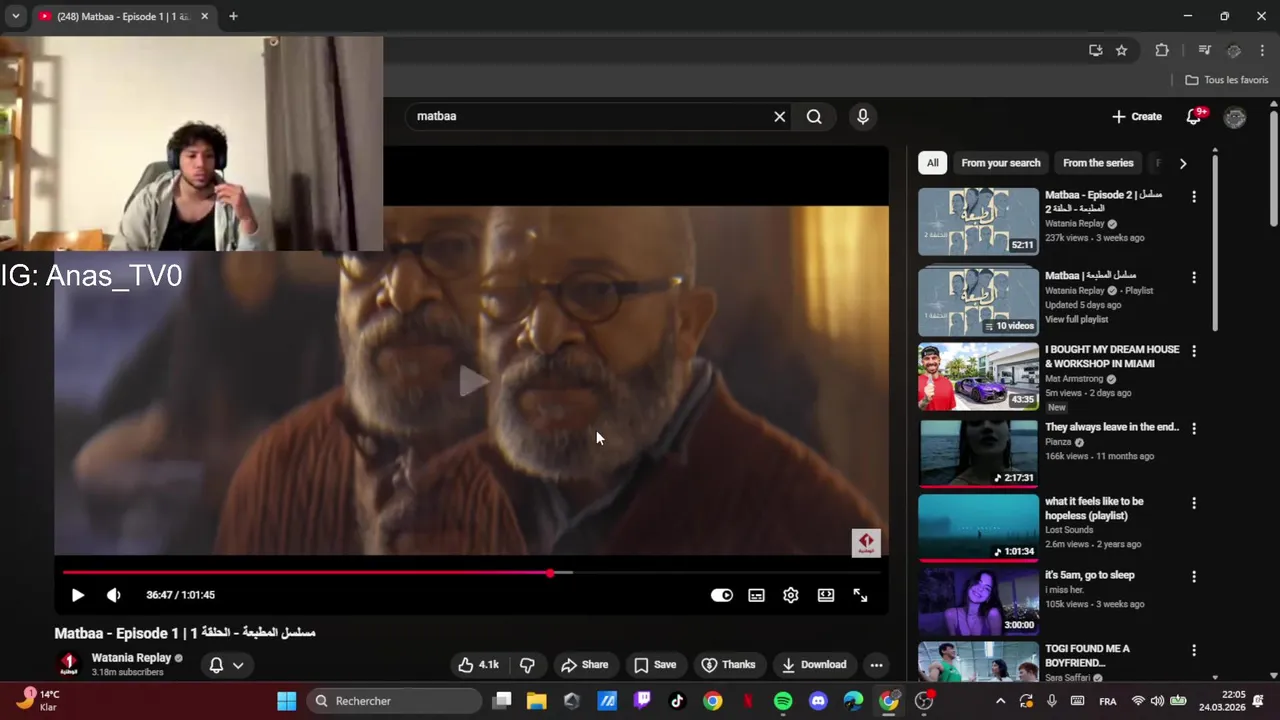
Task: Open YouTube notifications bell with 9+ badge
Action: [x=1195, y=117]
